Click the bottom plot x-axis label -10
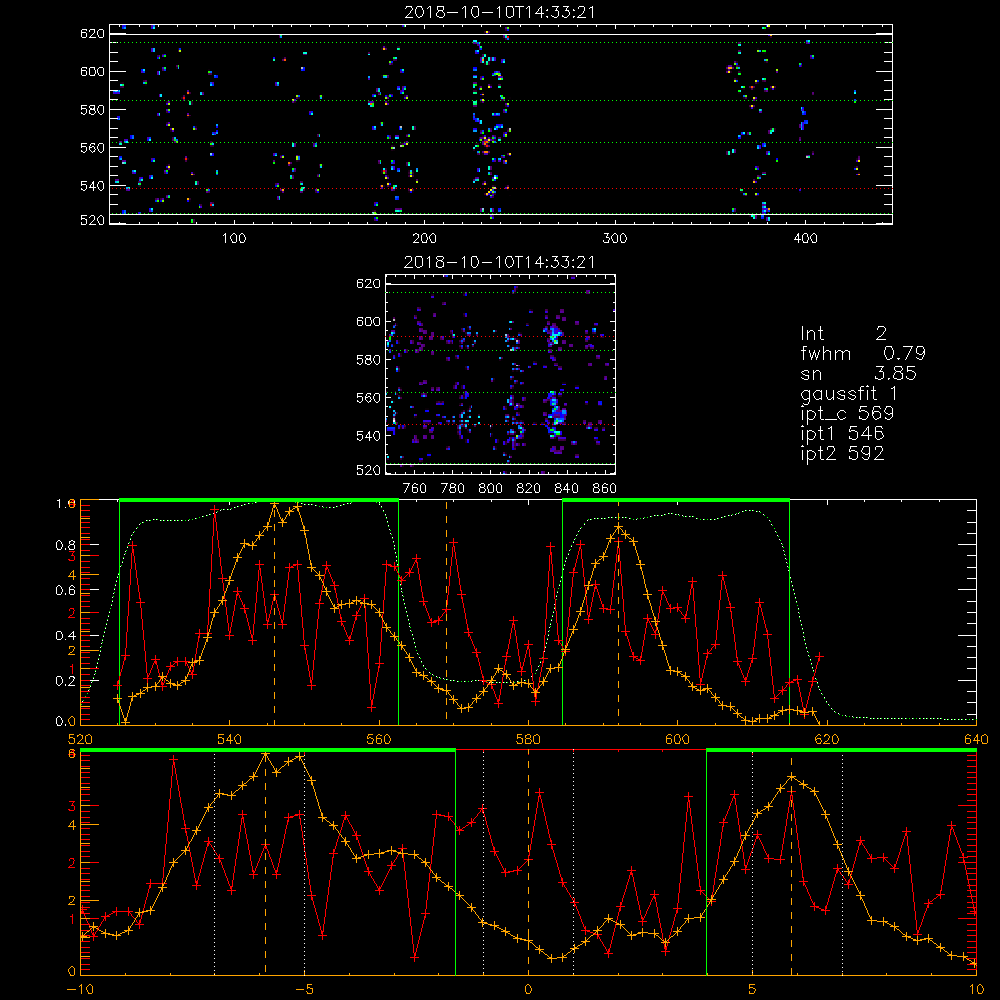This screenshot has width=1000, height=1000. [x=80, y=989]
